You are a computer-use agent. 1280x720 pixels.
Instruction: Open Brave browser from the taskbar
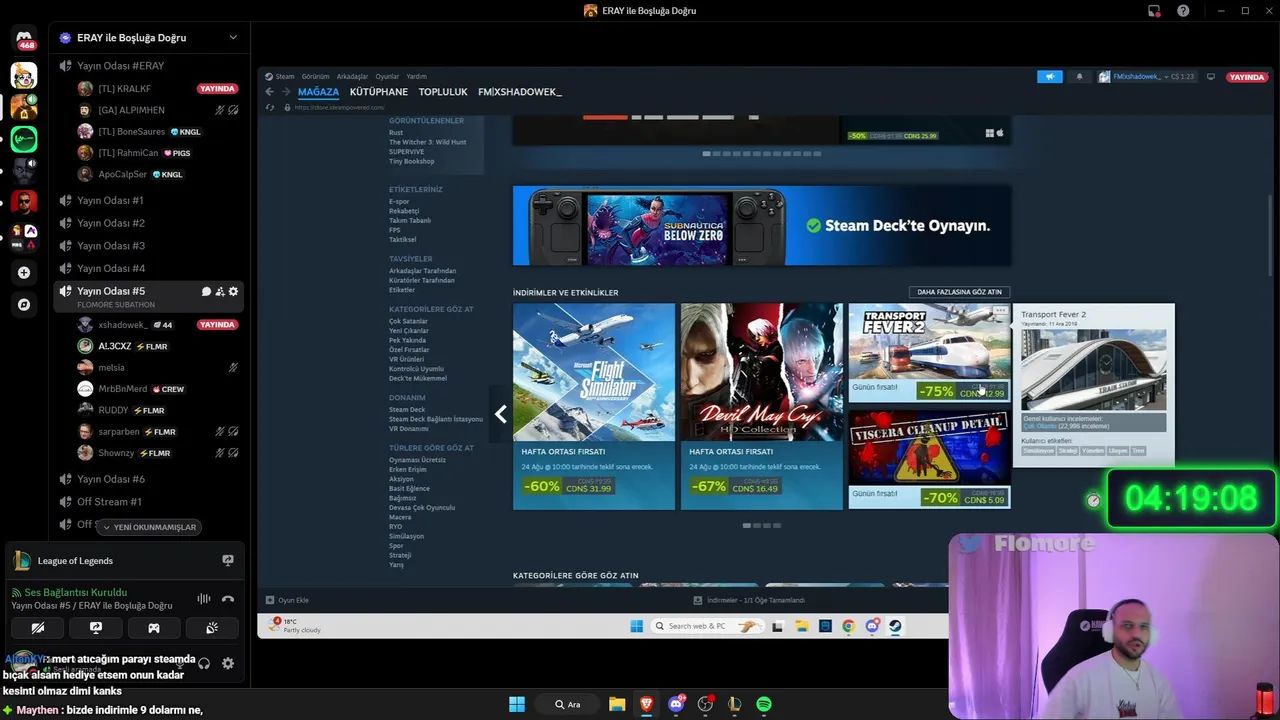click(646, 704)
